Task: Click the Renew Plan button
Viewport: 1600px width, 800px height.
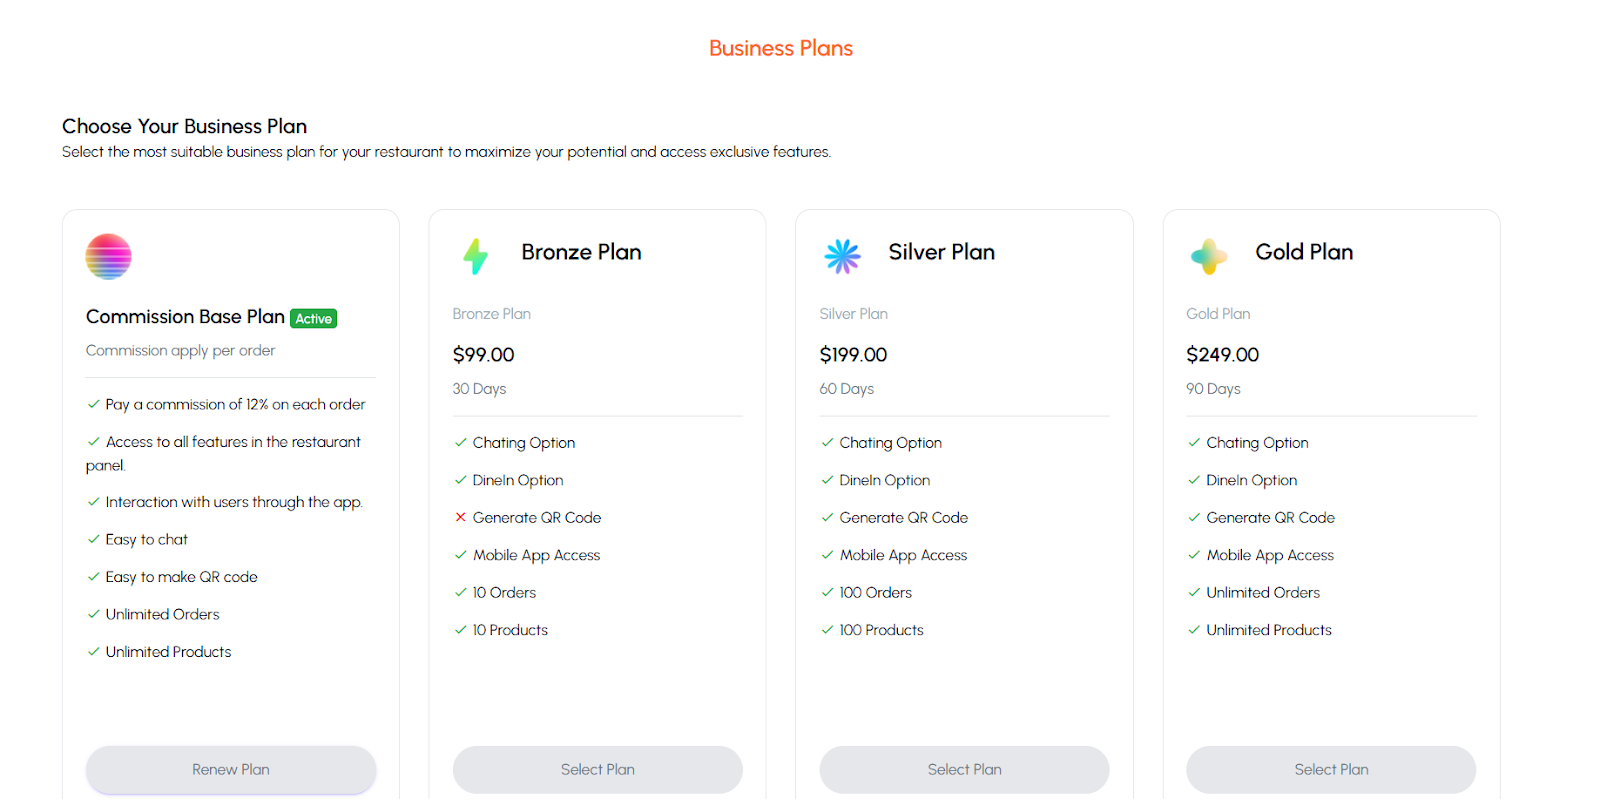Action: click(x=231, y=769)
